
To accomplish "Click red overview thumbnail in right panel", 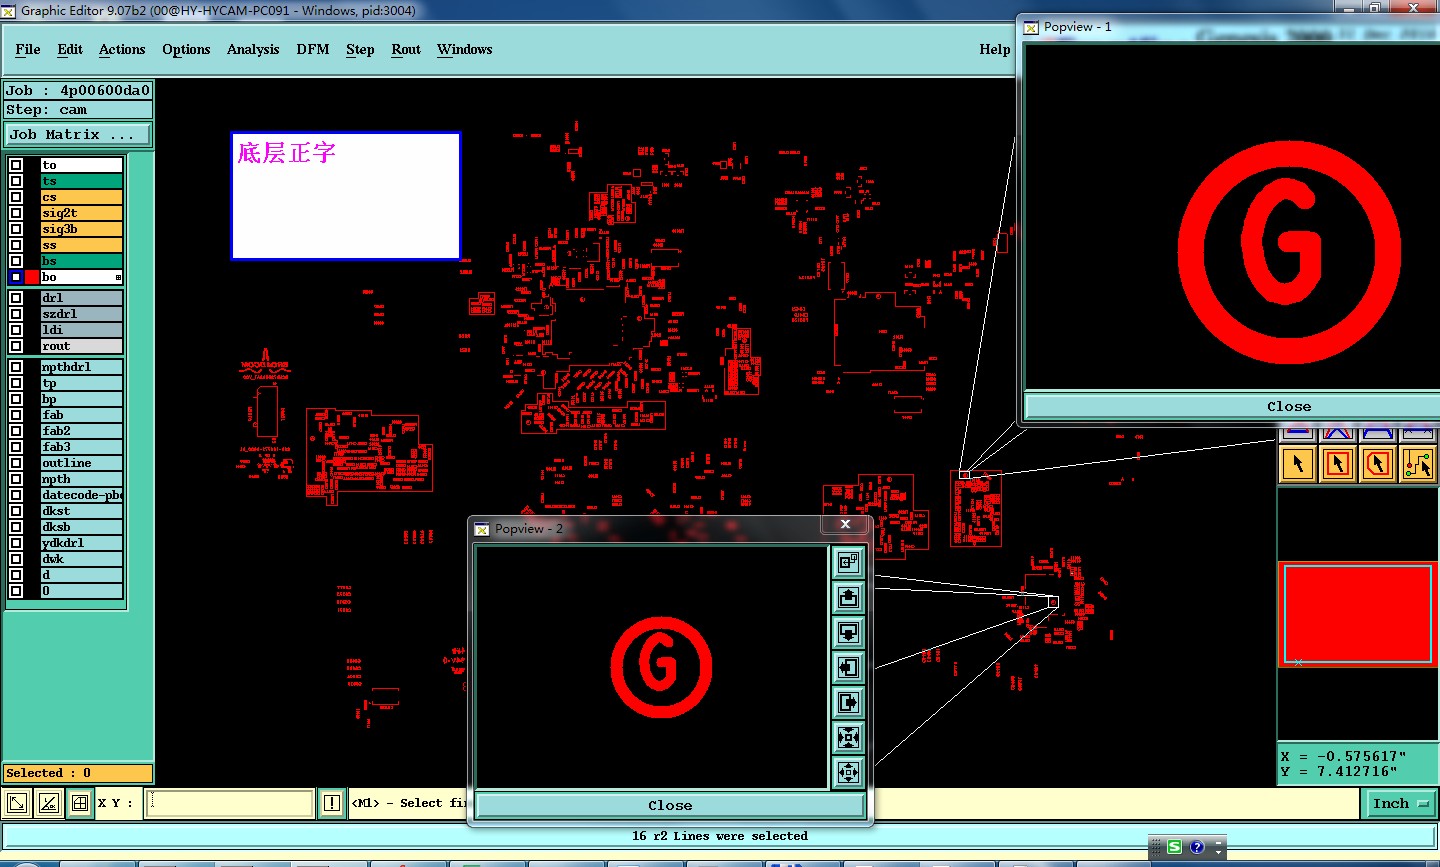I will pos(1358,614).
